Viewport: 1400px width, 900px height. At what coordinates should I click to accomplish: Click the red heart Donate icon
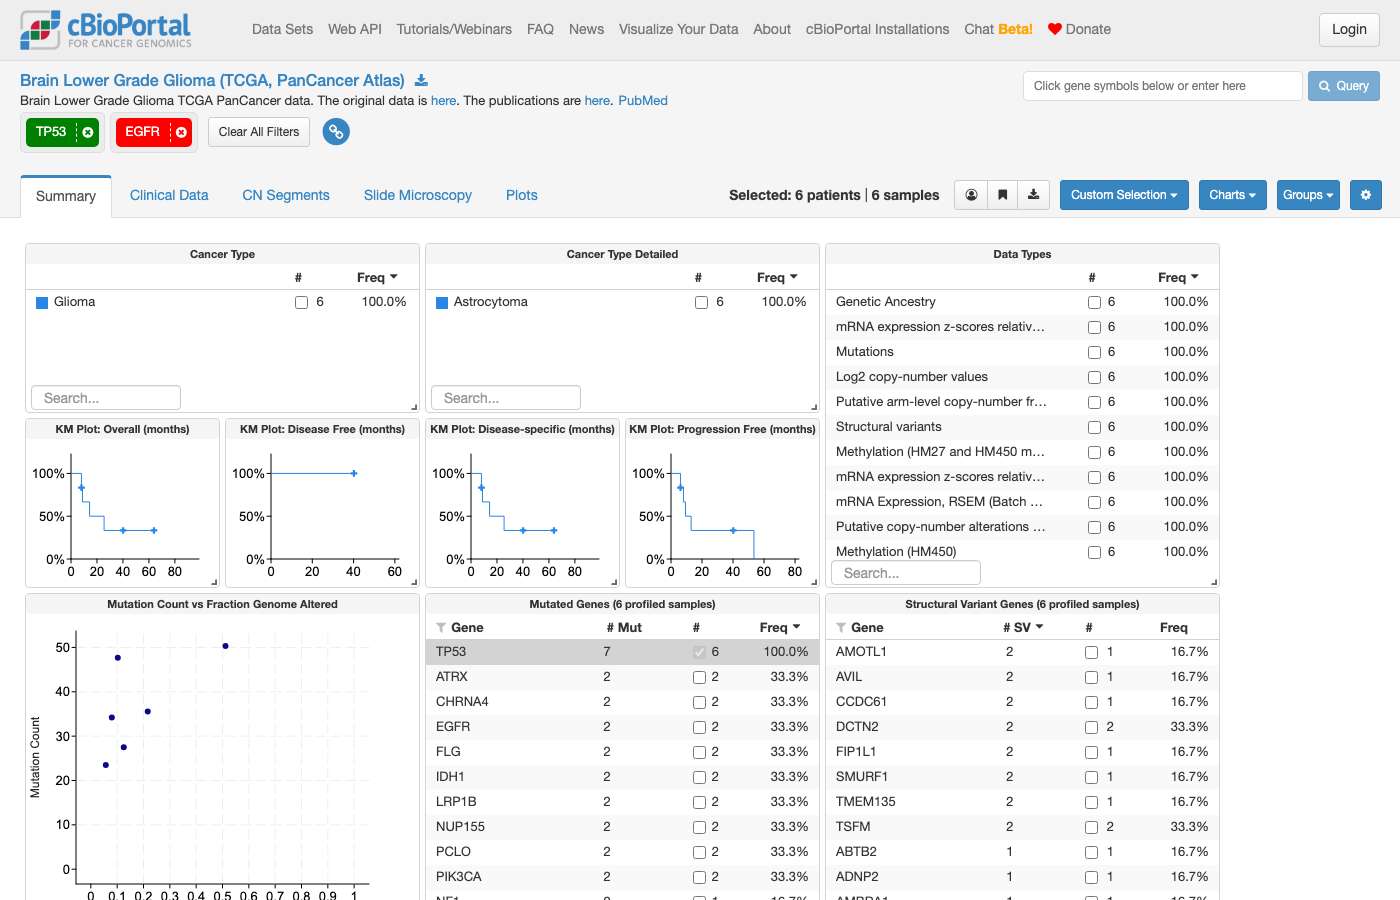[1054, 29]
